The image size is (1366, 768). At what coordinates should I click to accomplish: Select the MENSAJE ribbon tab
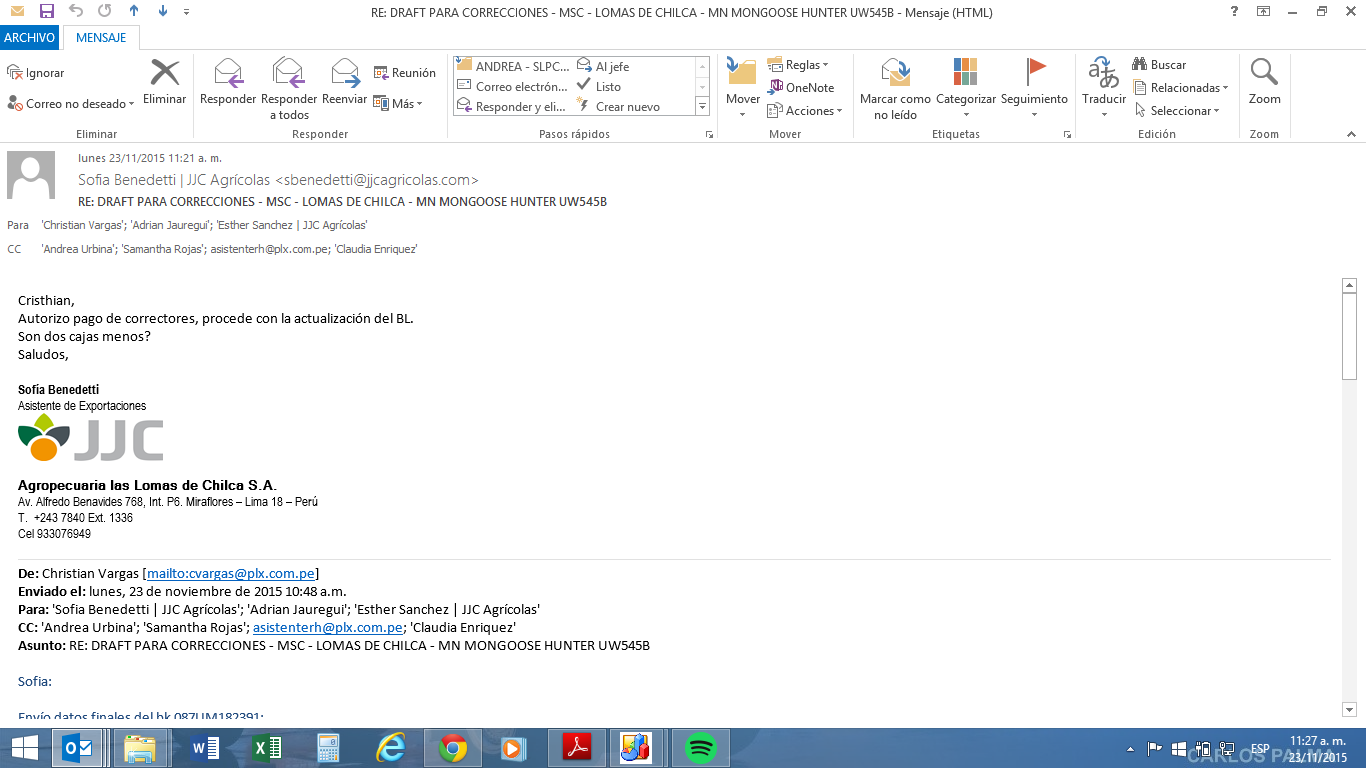101,38
